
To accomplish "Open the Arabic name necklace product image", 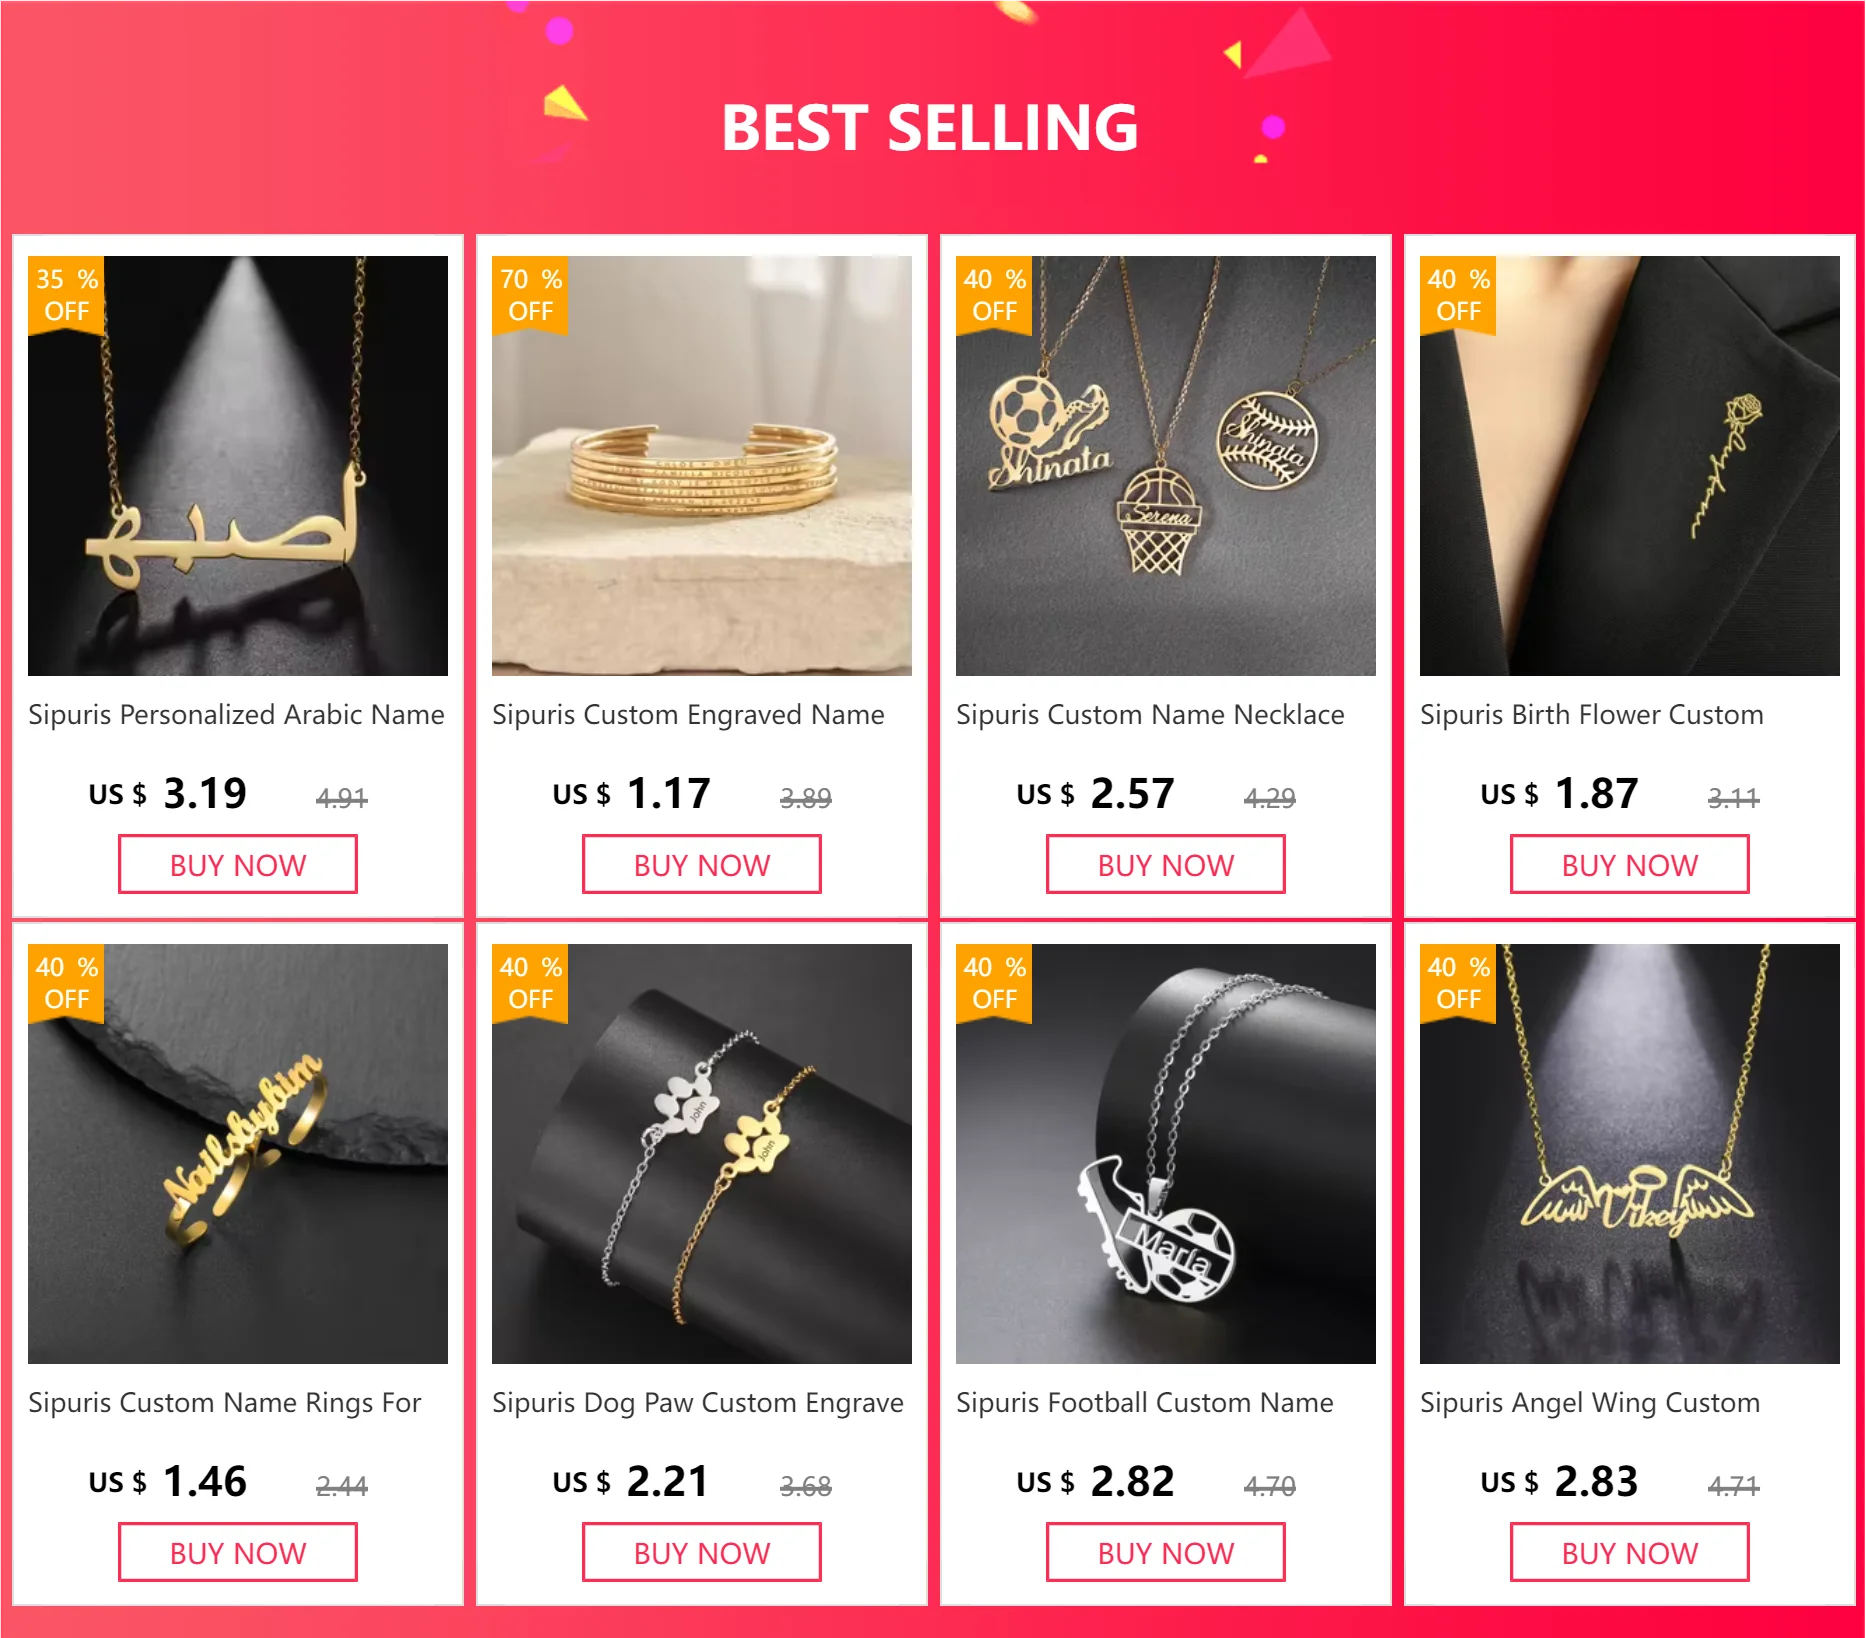I will (238, 465).
